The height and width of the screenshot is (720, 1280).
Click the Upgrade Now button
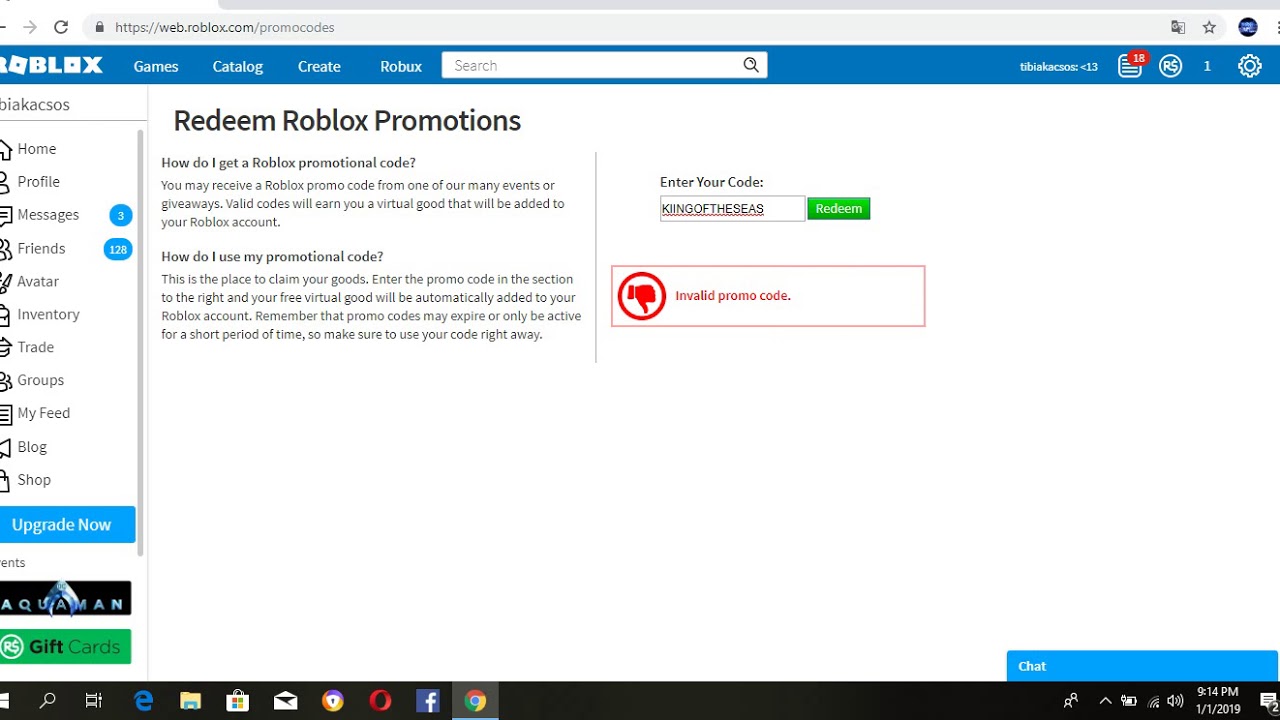[65, 524]
